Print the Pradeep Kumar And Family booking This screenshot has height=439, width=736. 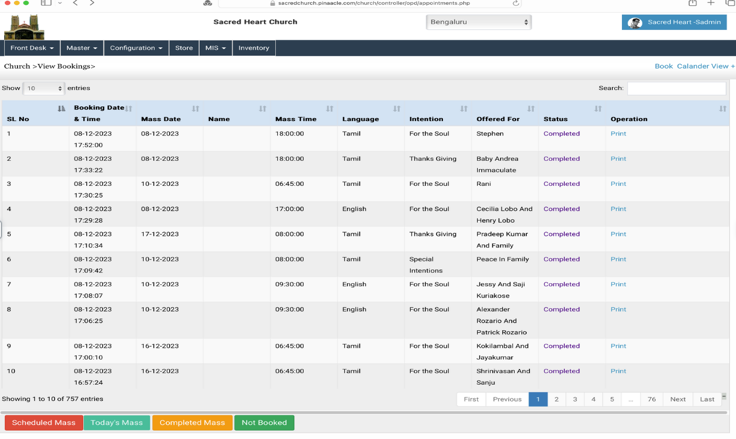pyautogui.click(x=618, y=234)
